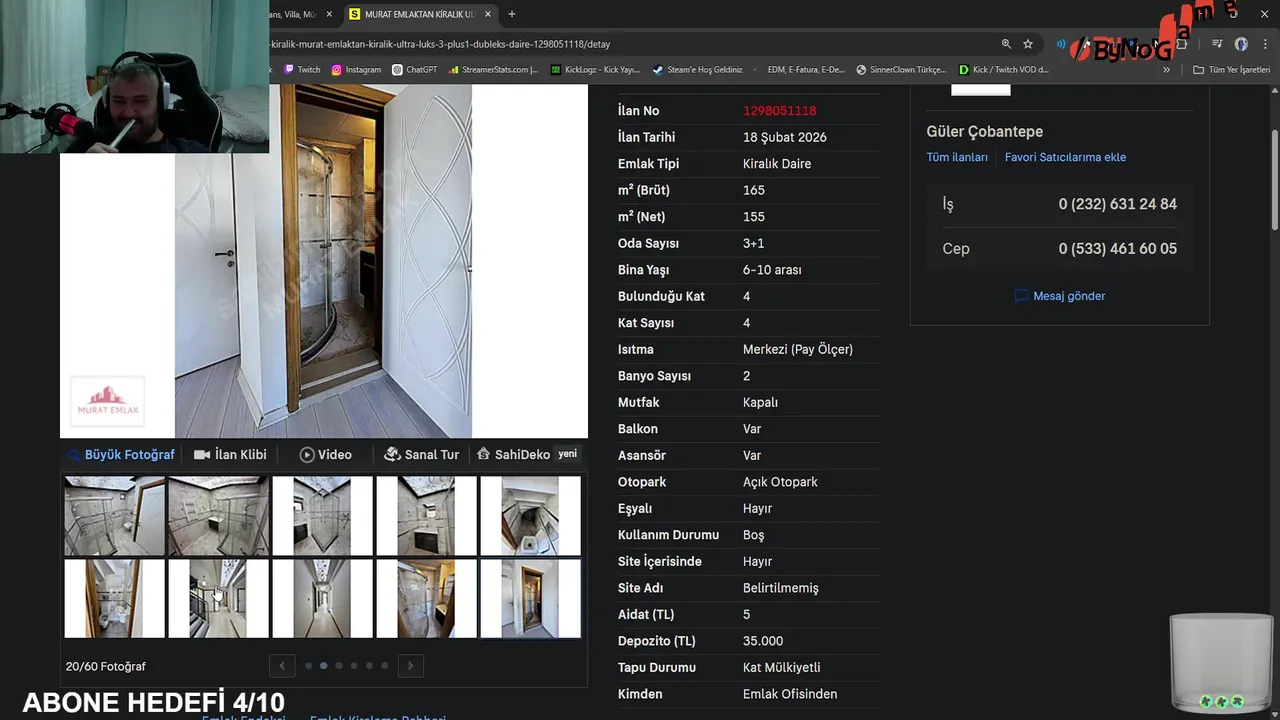
Task: Open the browser profile avatar
Action: tap(1241, 44)
